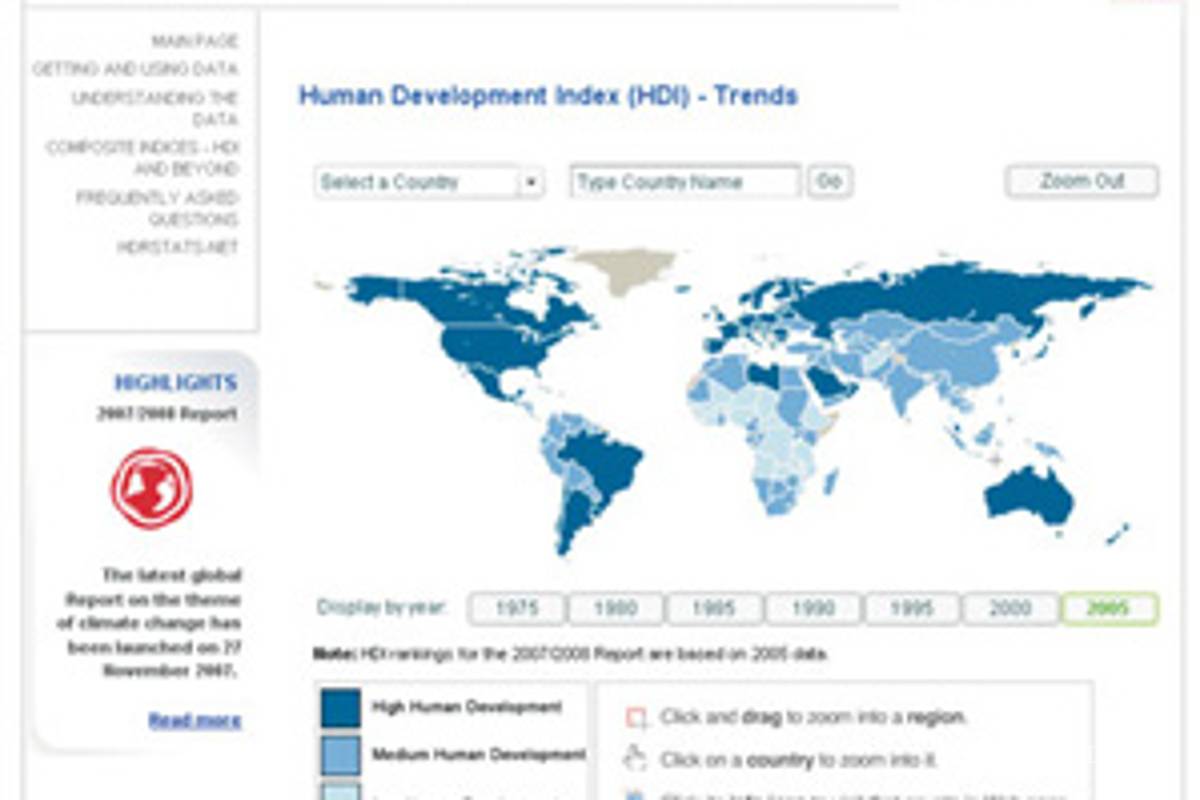Screen dimensions: 1200x800
Task: Show map data for year 2000
Action: tap(1010, 608)
